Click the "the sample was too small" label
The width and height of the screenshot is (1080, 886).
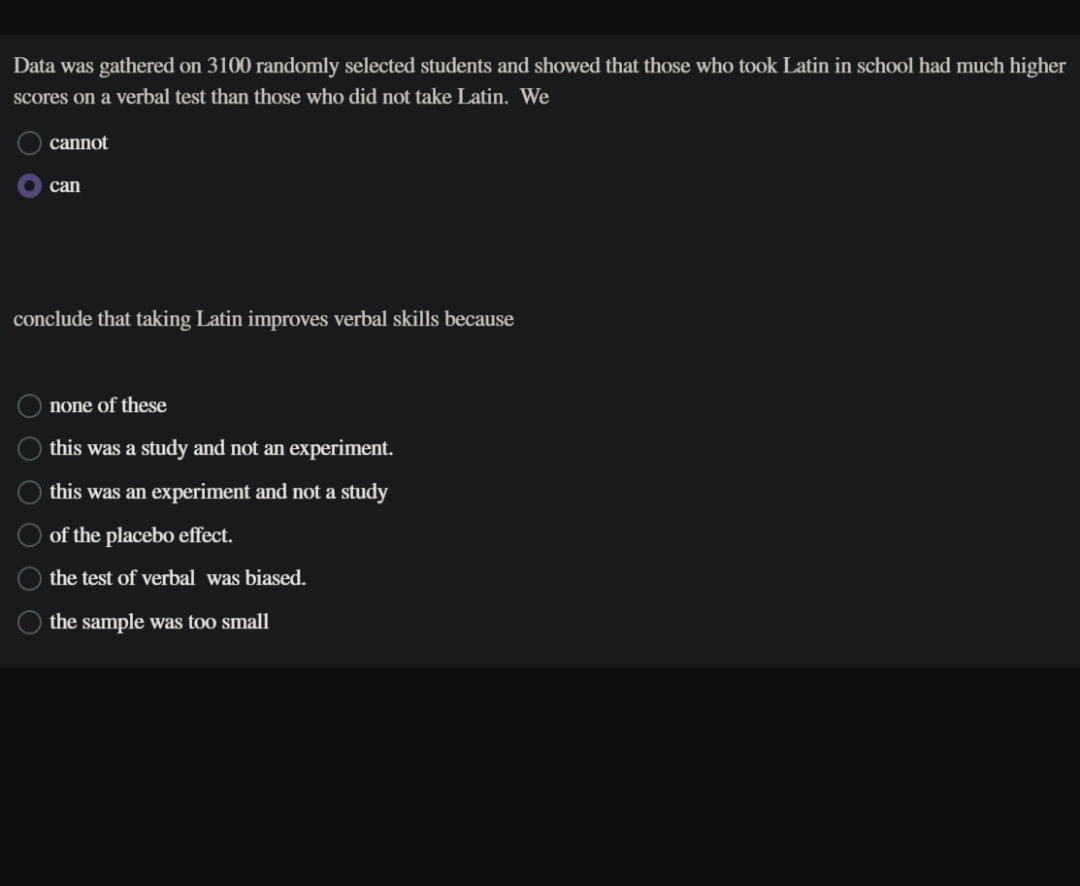[160, 621]
